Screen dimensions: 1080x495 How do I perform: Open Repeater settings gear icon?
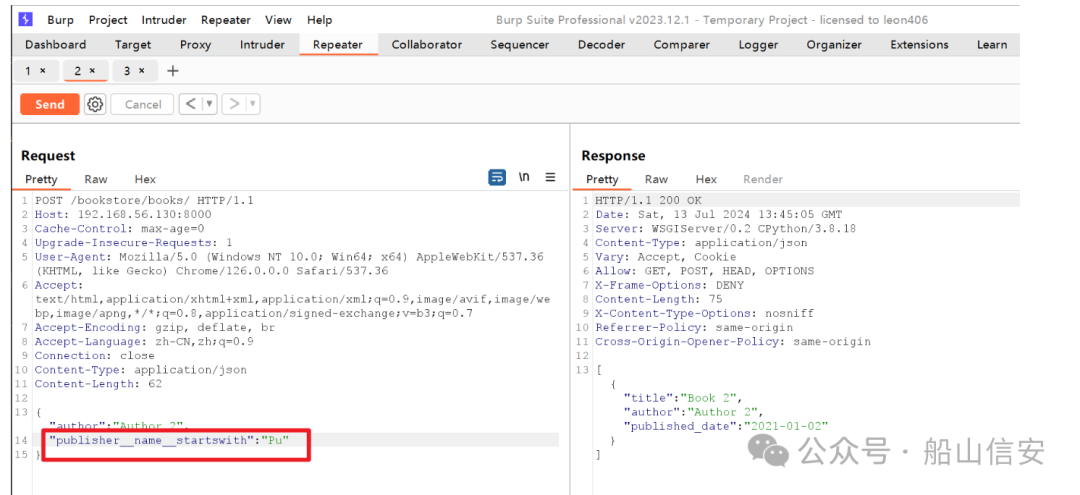[x=95, y=105]
